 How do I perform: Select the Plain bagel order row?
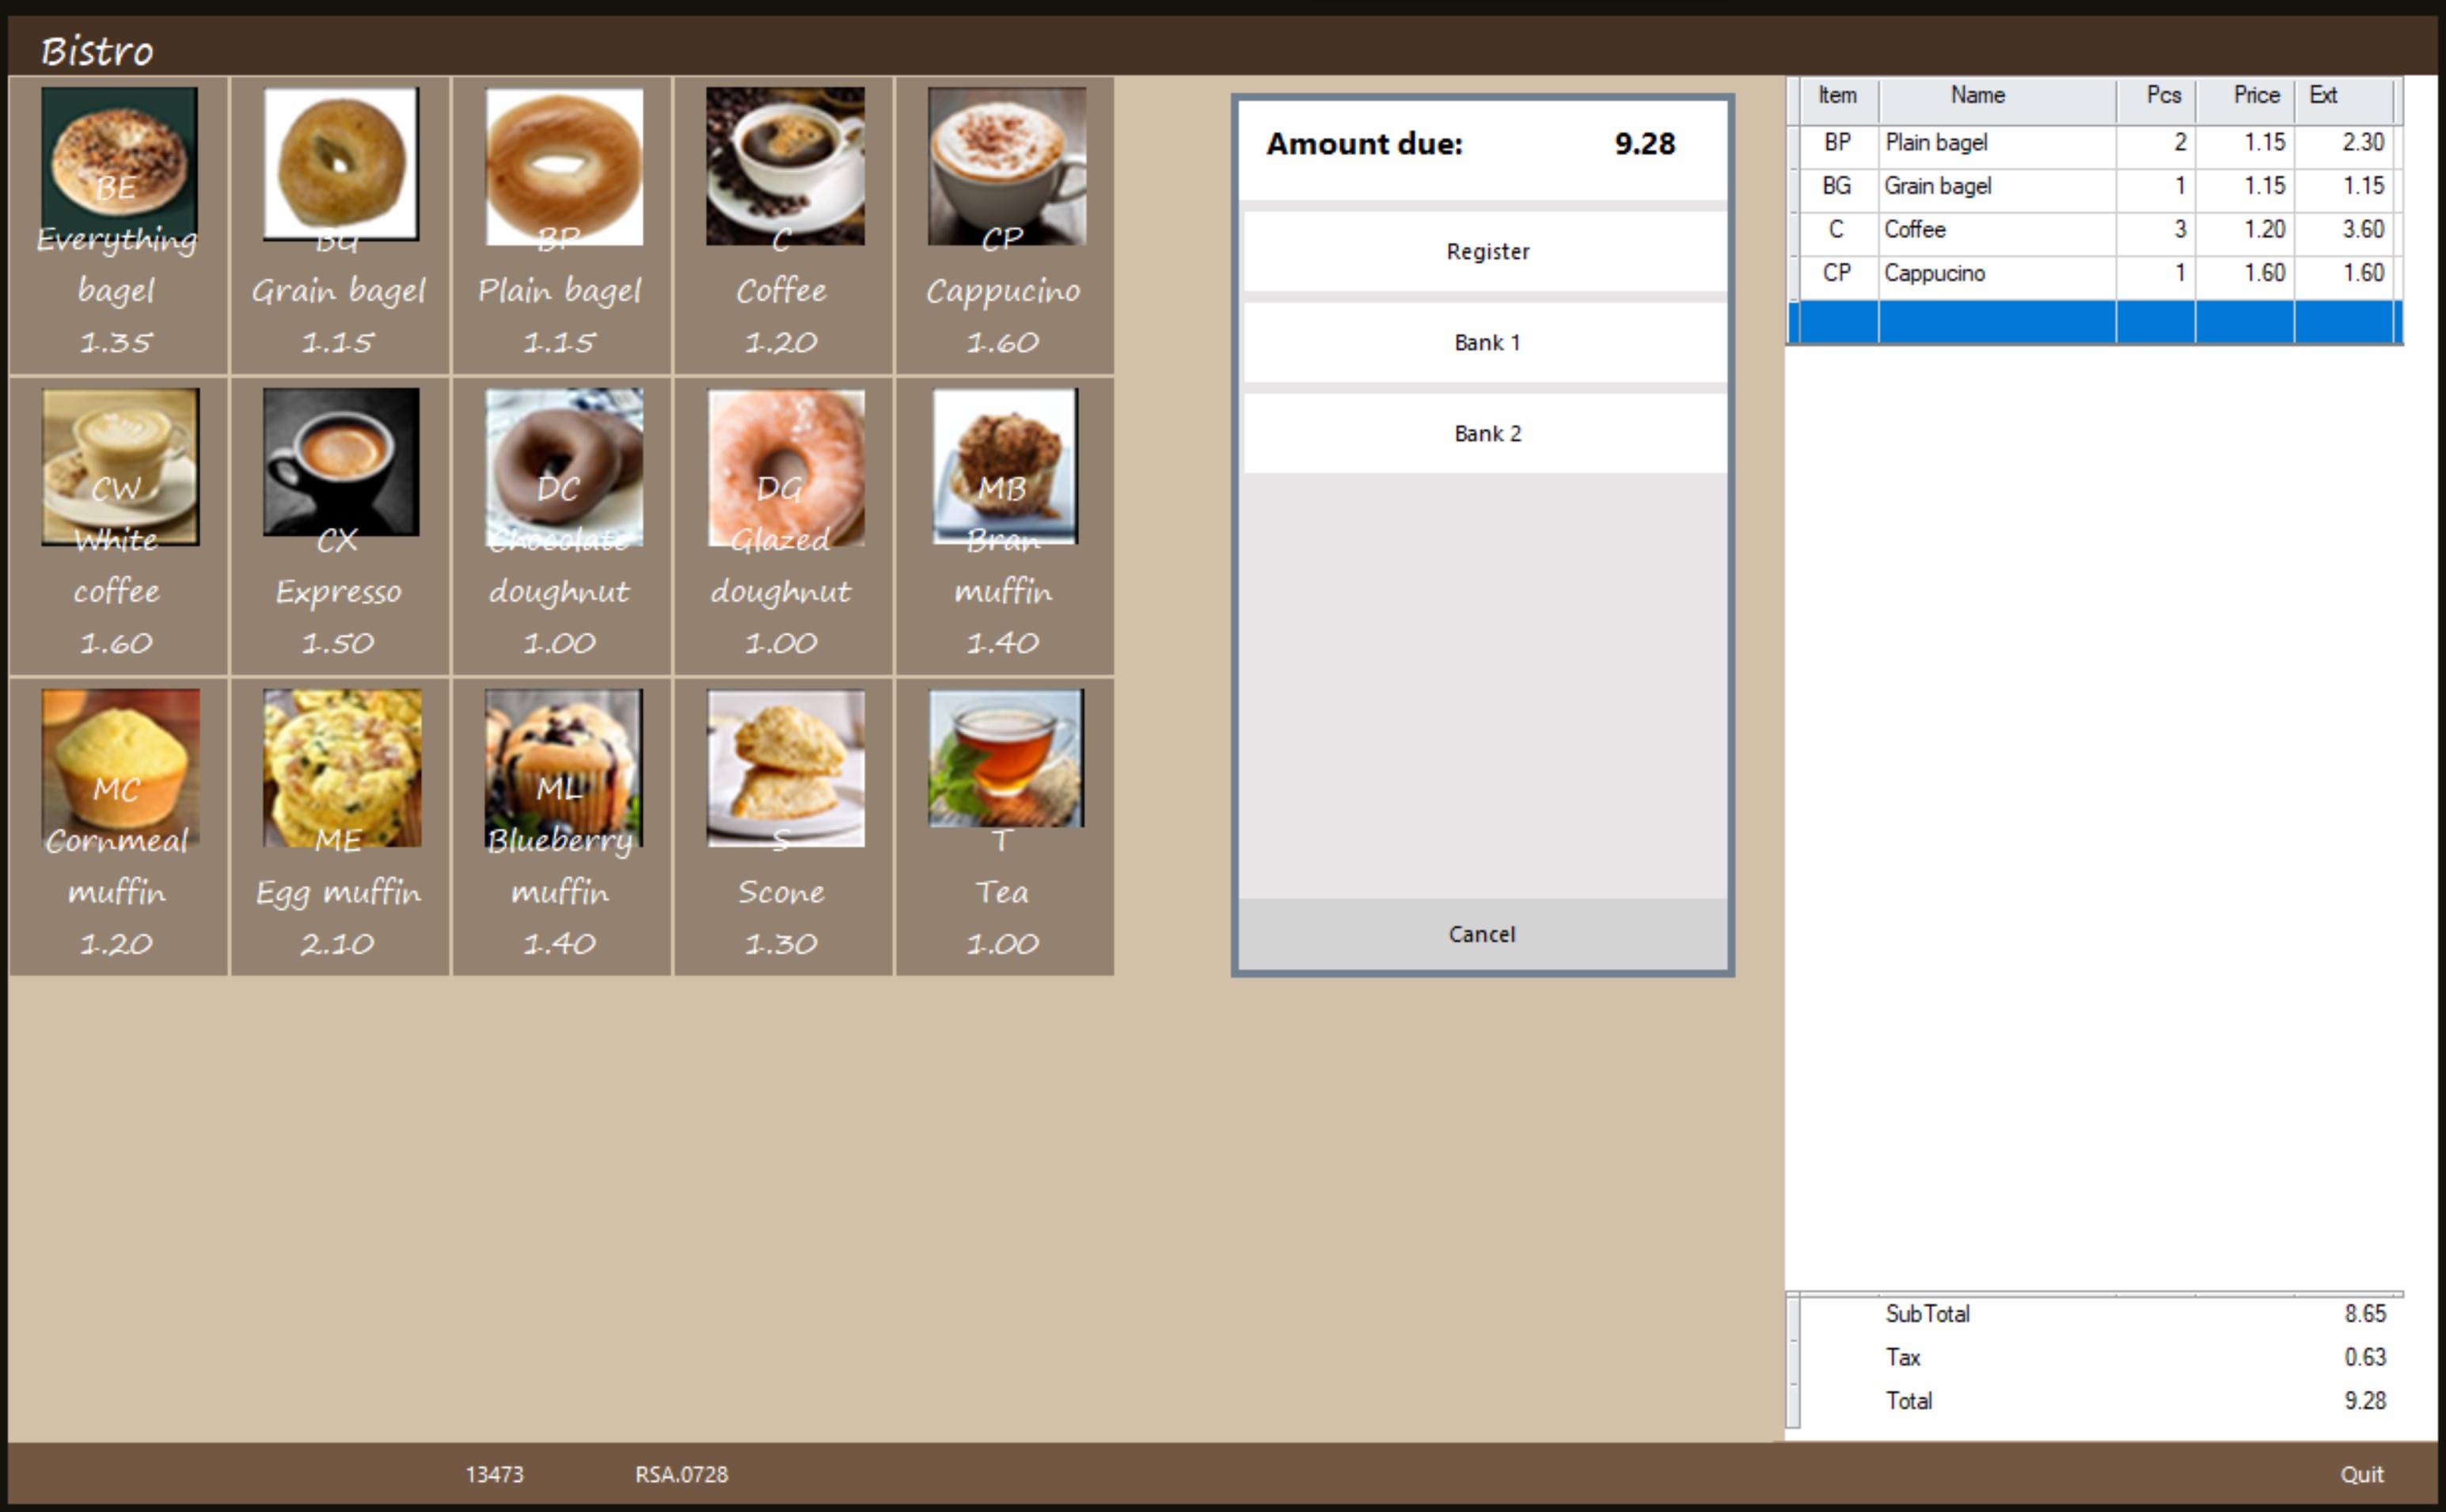[x=1995, y=143]
